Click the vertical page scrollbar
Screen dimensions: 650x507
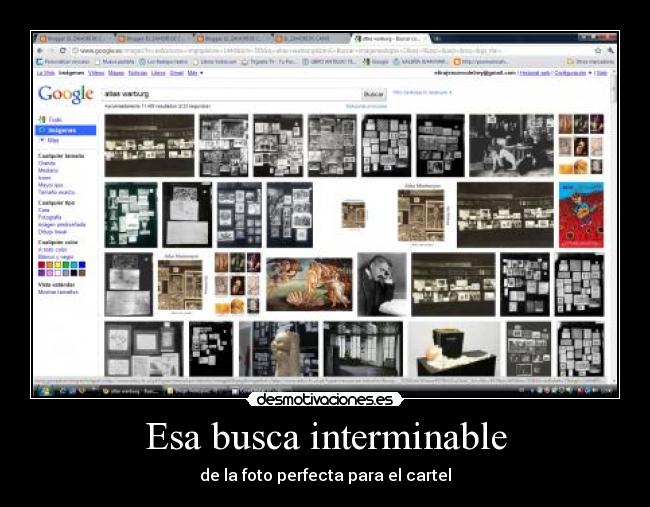coord(614,224)
